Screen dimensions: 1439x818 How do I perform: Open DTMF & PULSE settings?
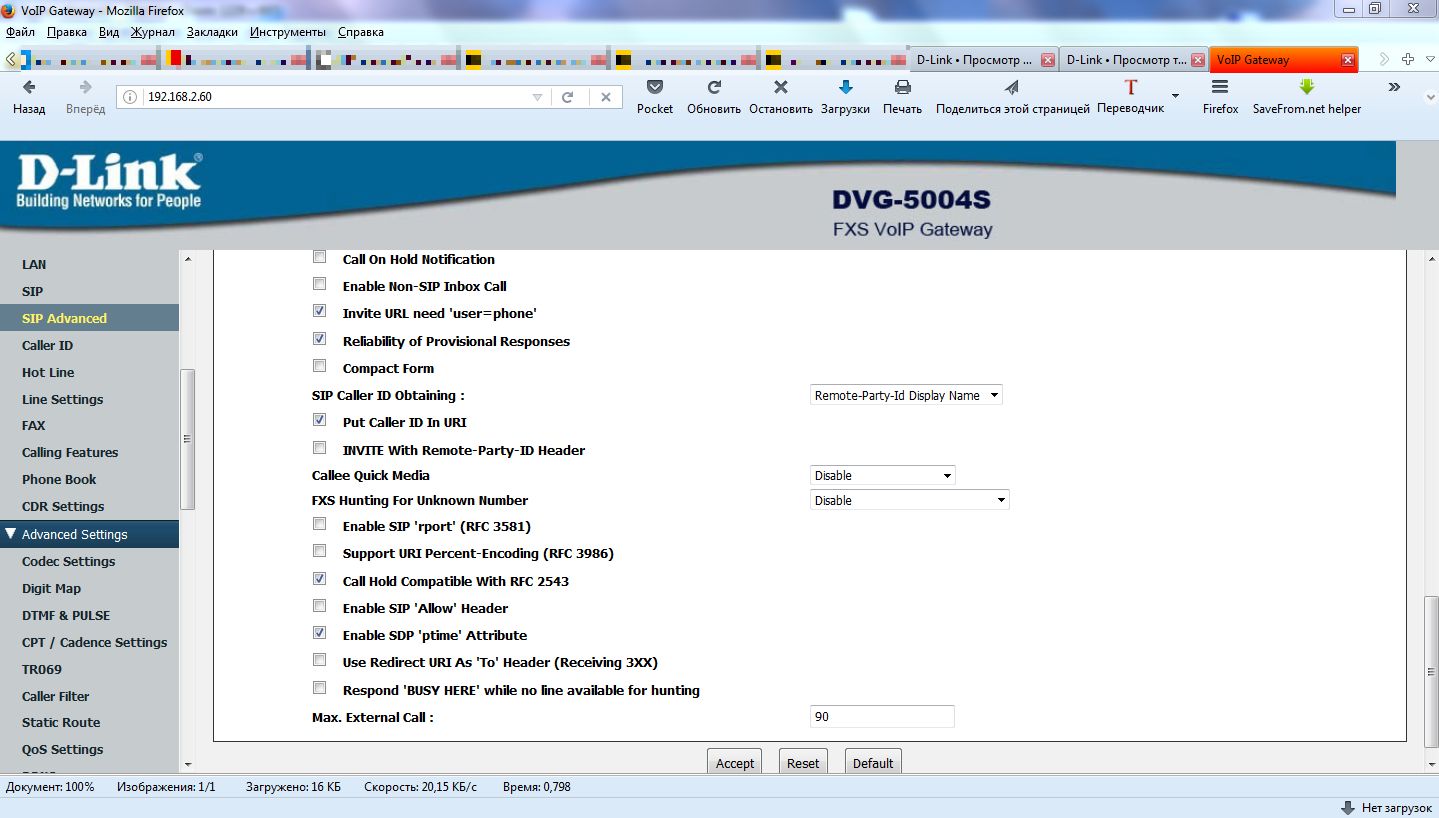click(x=66, y=615)
